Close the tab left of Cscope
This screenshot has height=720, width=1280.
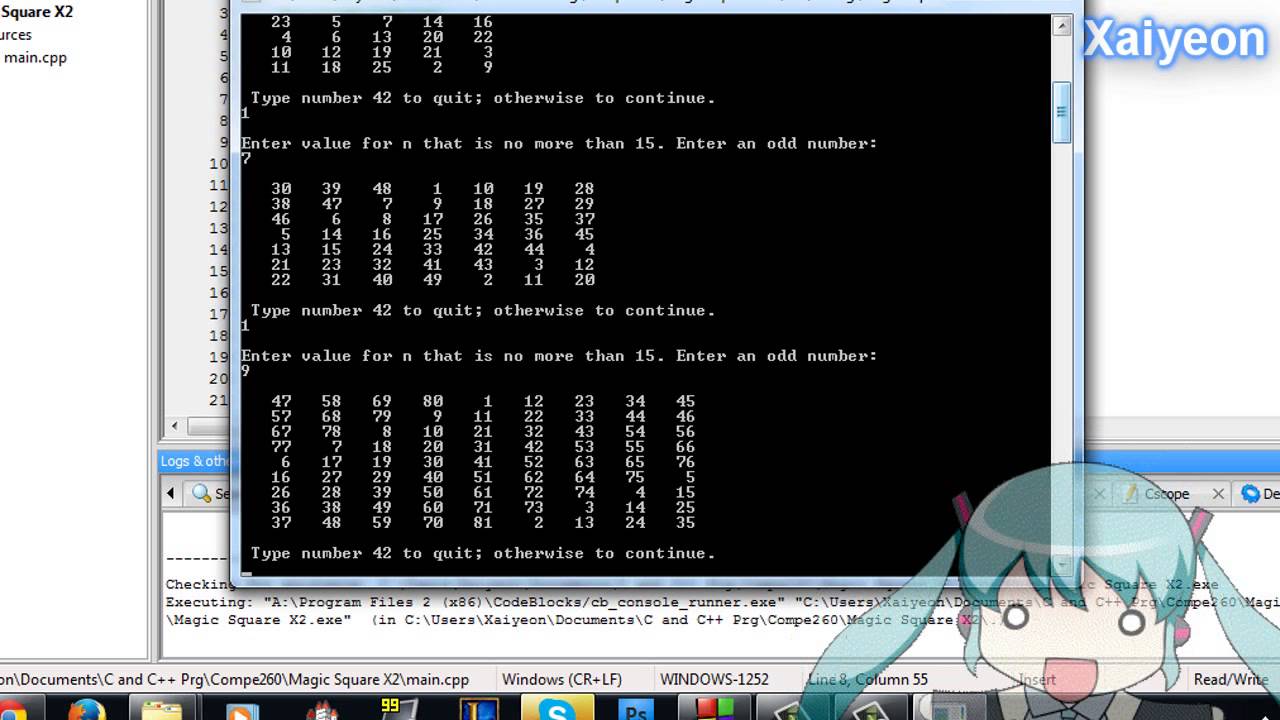pyautogui.click(x=1099, y=493)
